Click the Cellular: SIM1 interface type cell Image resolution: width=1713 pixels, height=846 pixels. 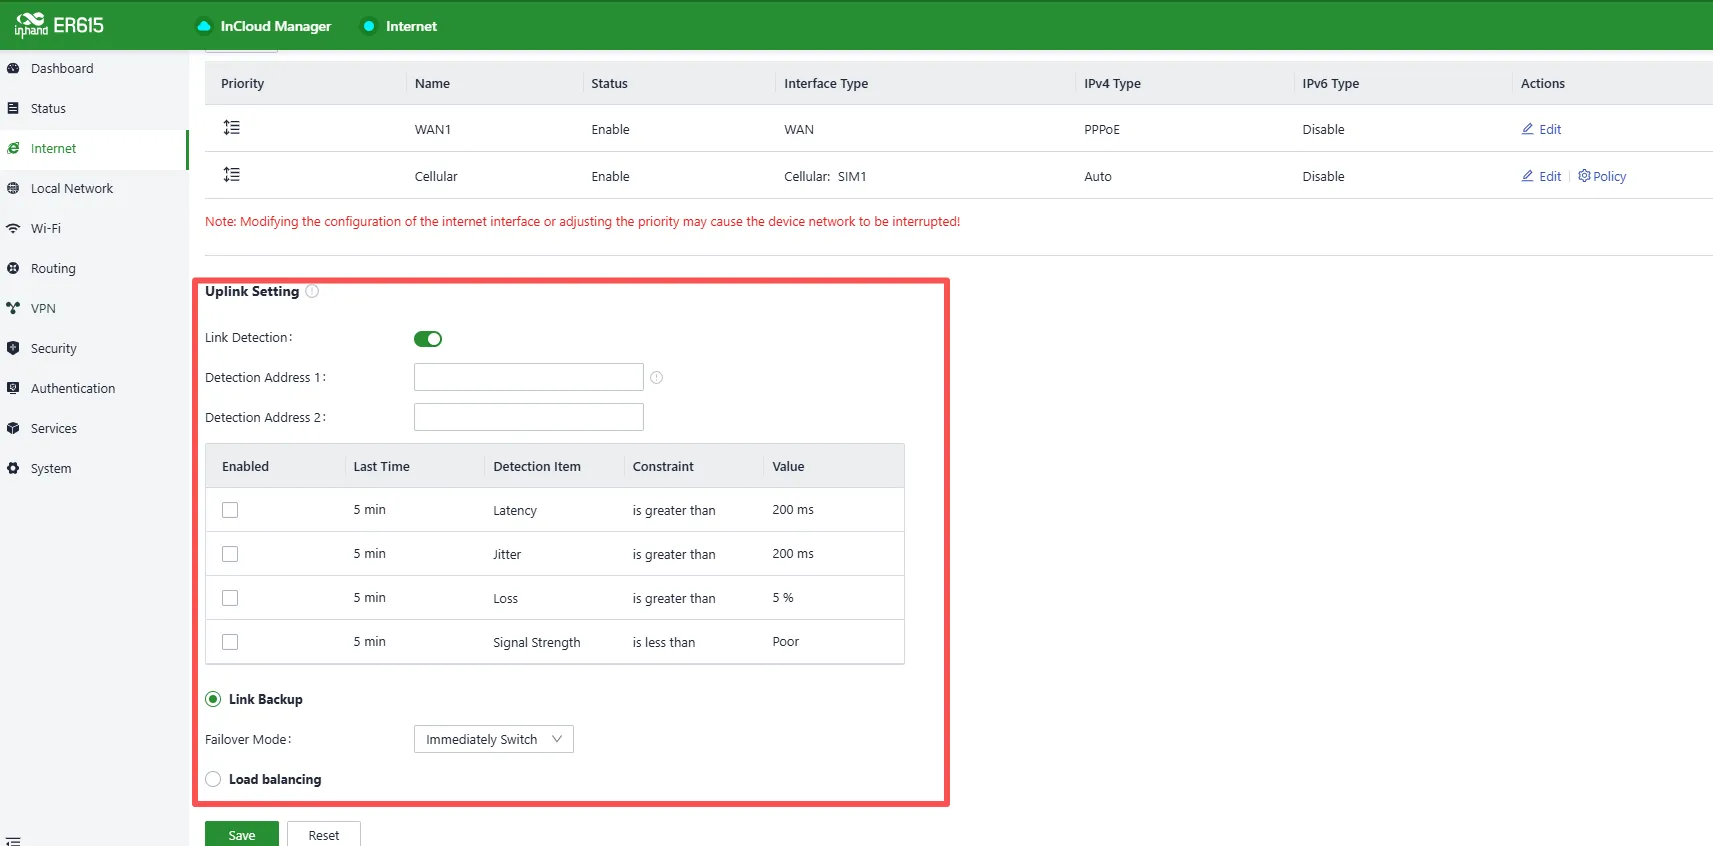(x=825, y=176)
